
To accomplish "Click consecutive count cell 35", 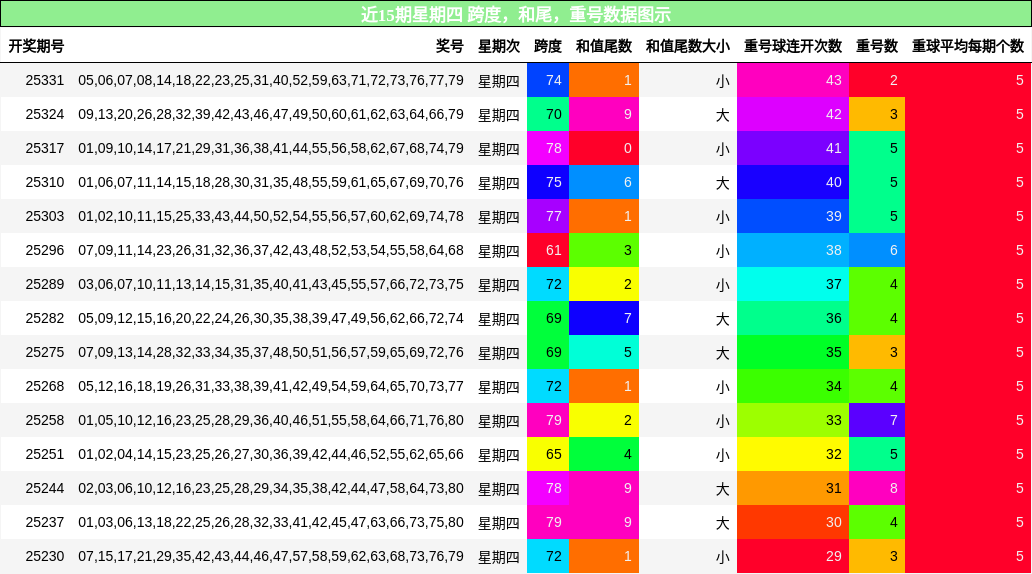I will [x=793, y=352].
